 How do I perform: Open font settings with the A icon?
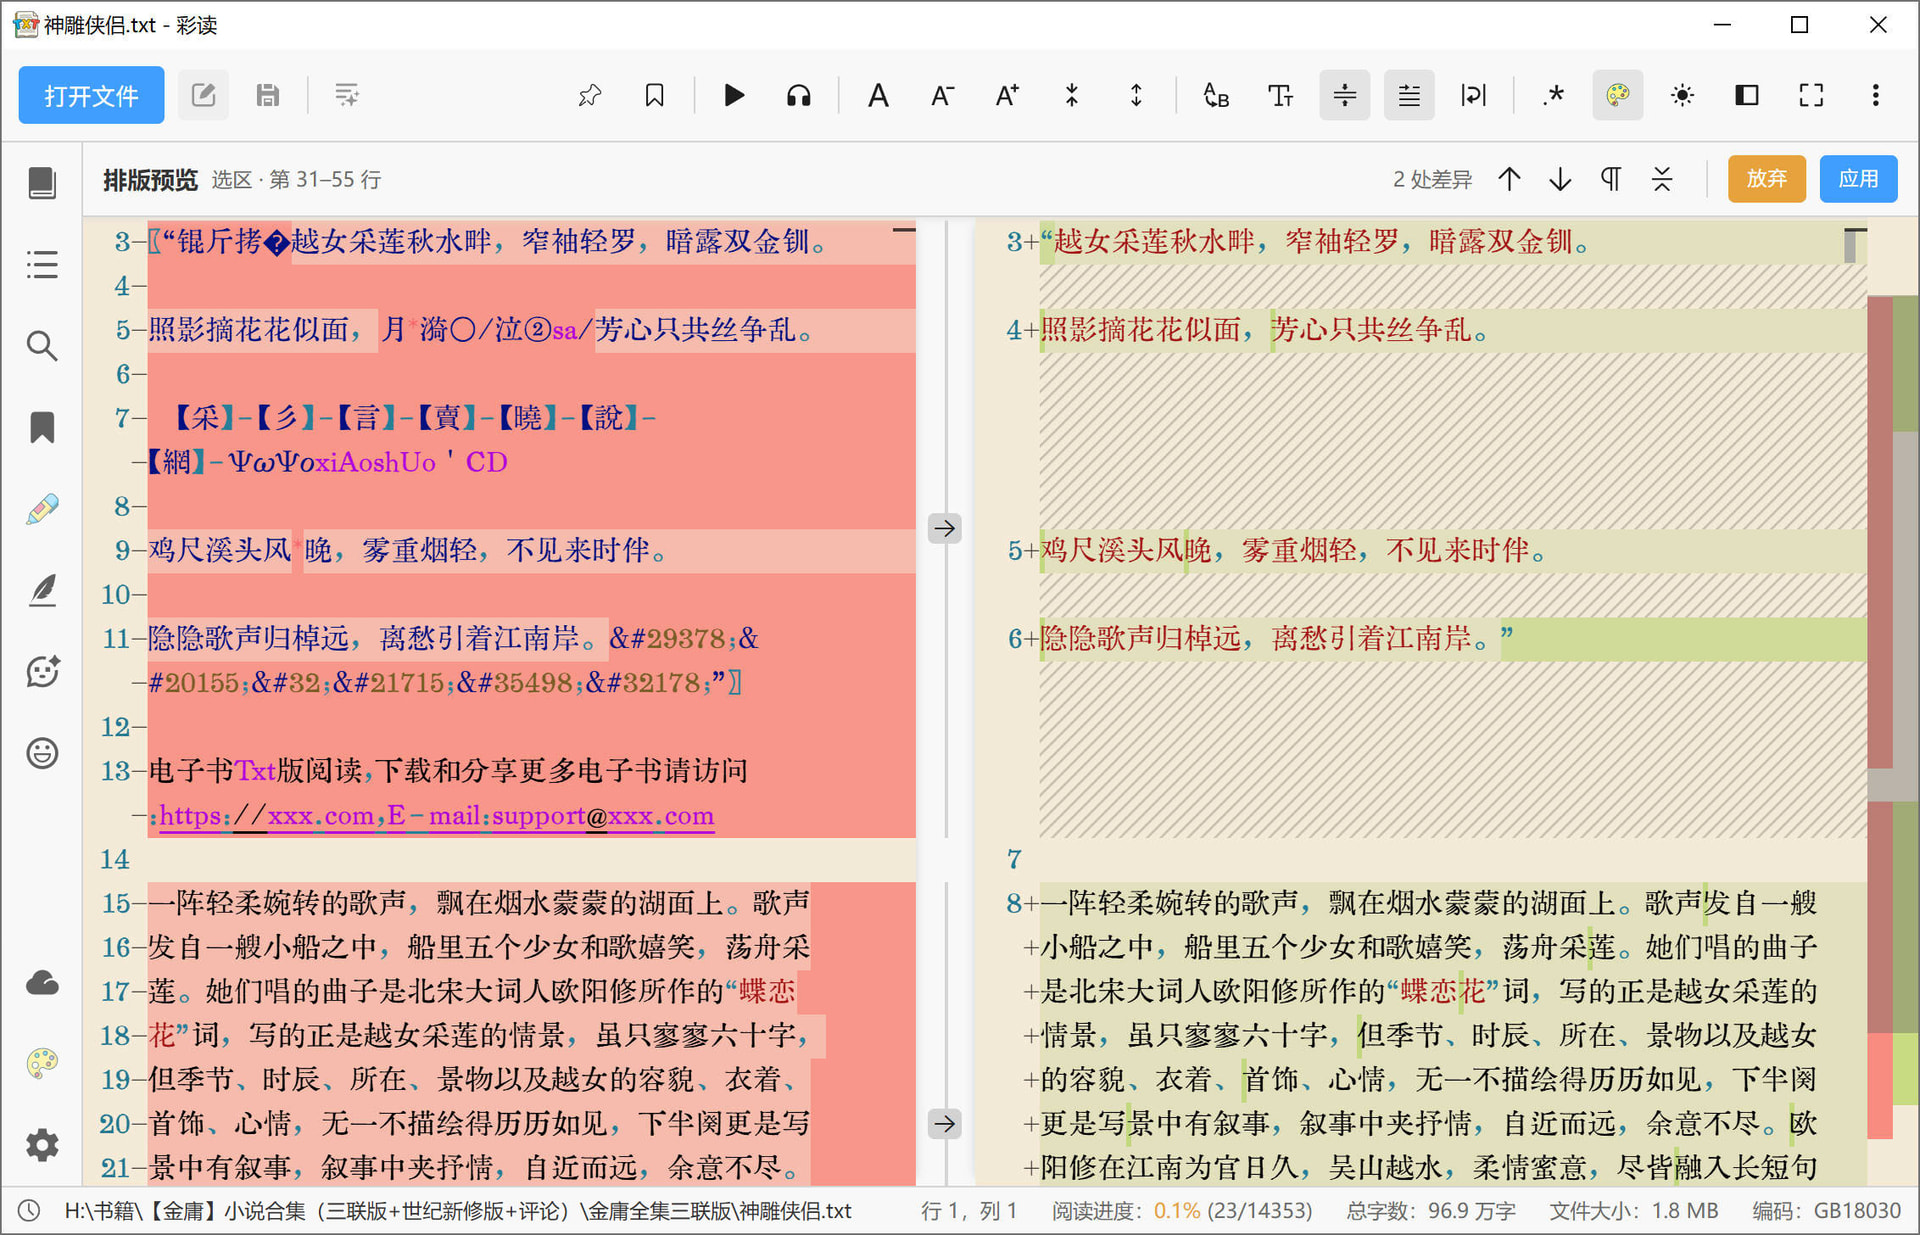tap(878, 96)
